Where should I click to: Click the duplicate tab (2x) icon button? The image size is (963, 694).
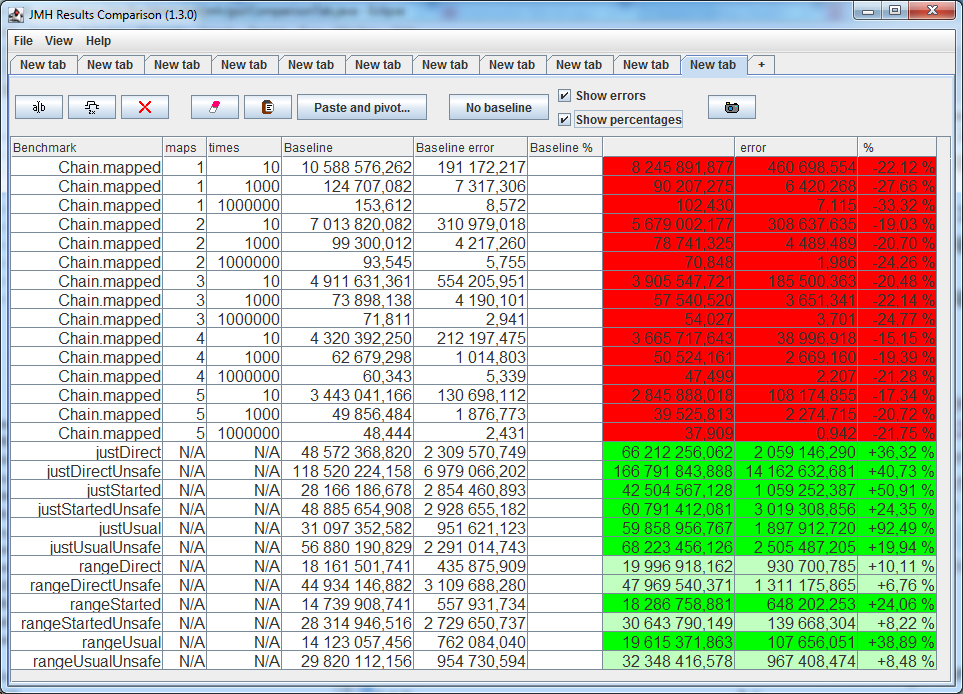(92, 107)
